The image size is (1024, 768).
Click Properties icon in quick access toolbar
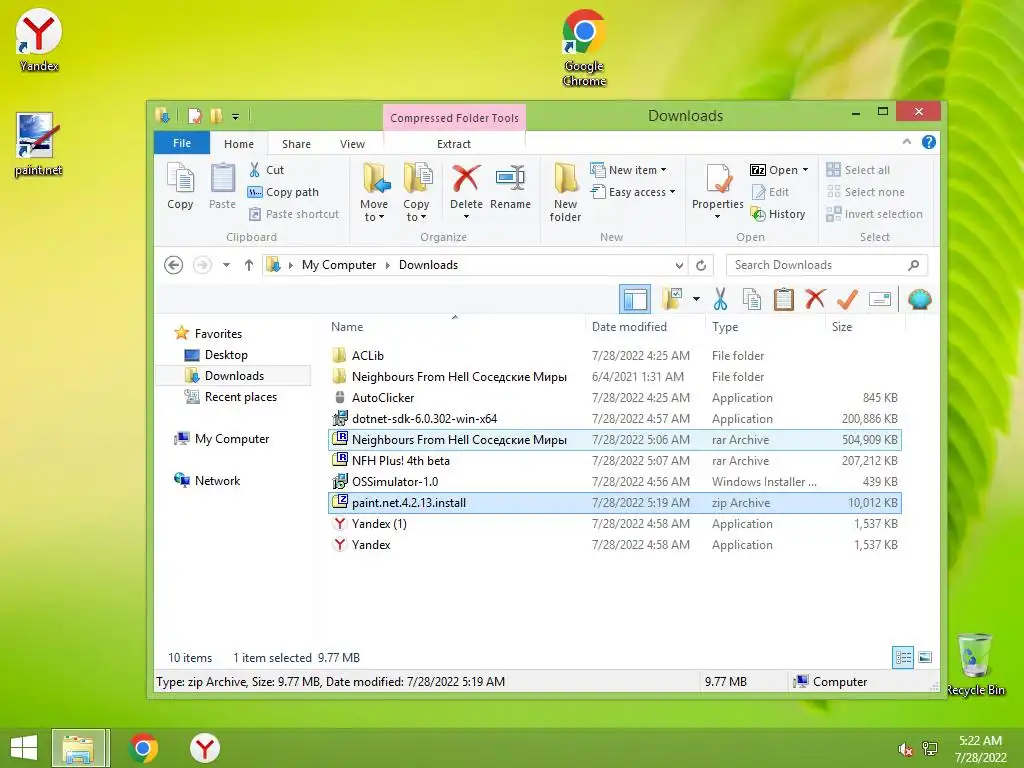coord(195,116)
